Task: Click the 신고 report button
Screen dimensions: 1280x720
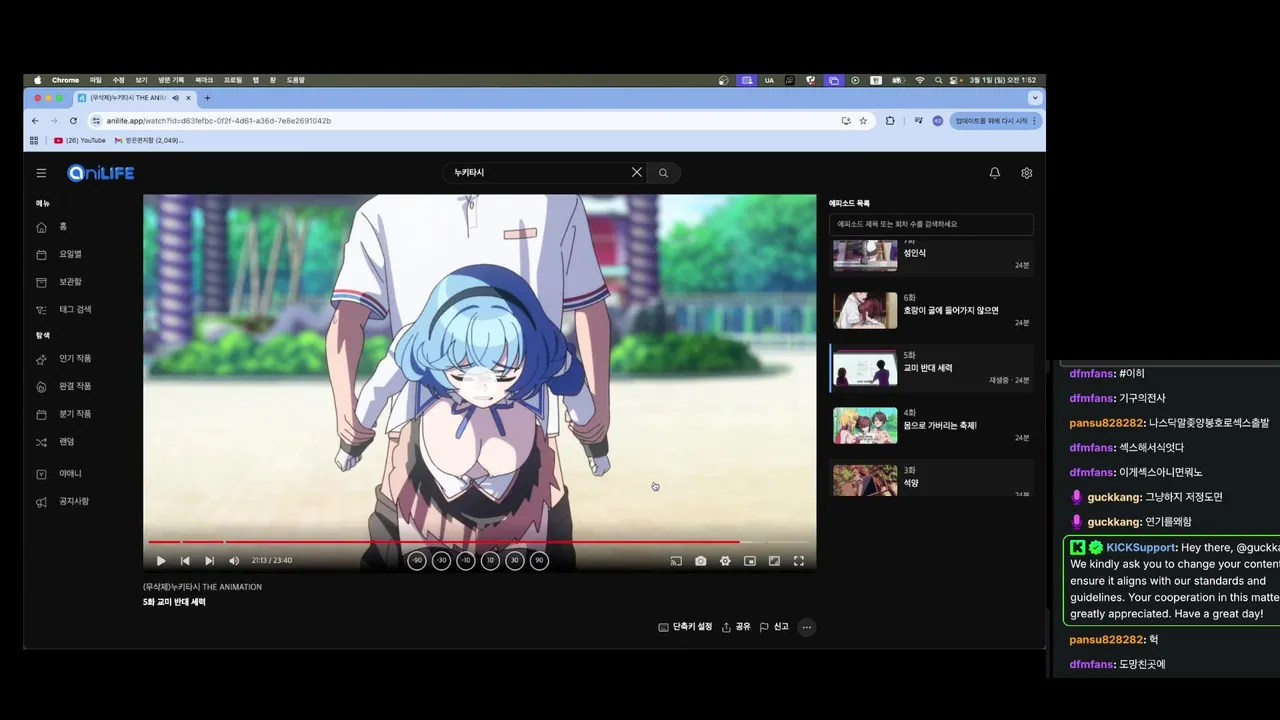Action: 774,627
